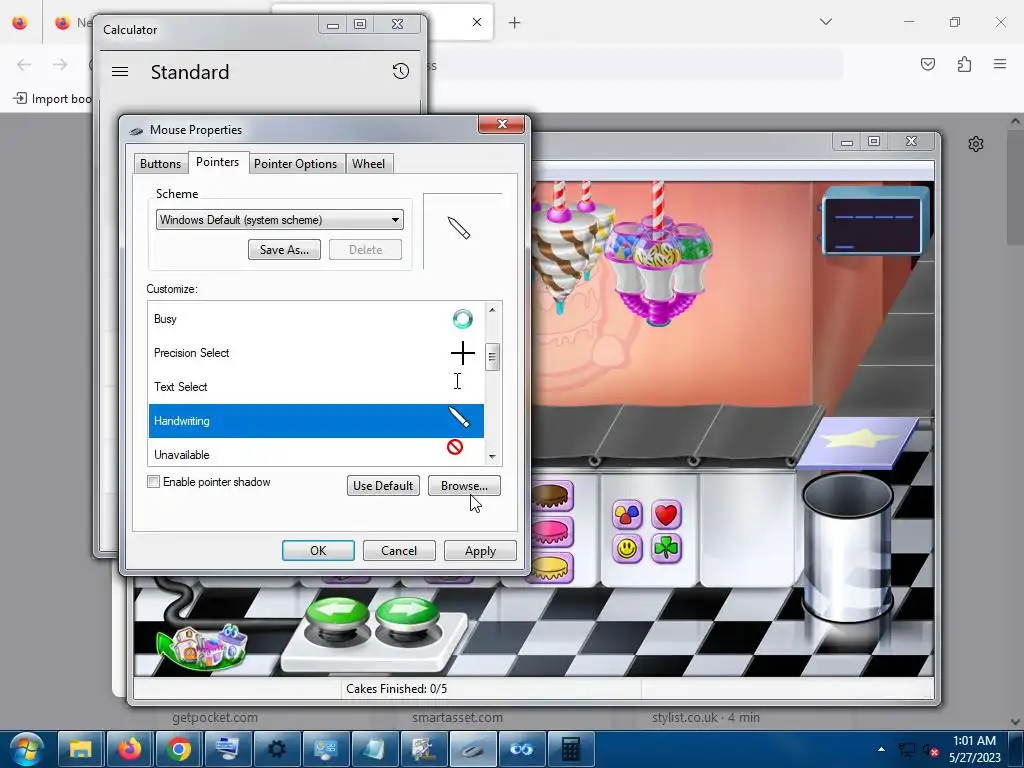The height and width of the screenshot is (768, 1024).
Task: Click the village map icon in the game
Action: pyautogui.click(x=202, y=647)
